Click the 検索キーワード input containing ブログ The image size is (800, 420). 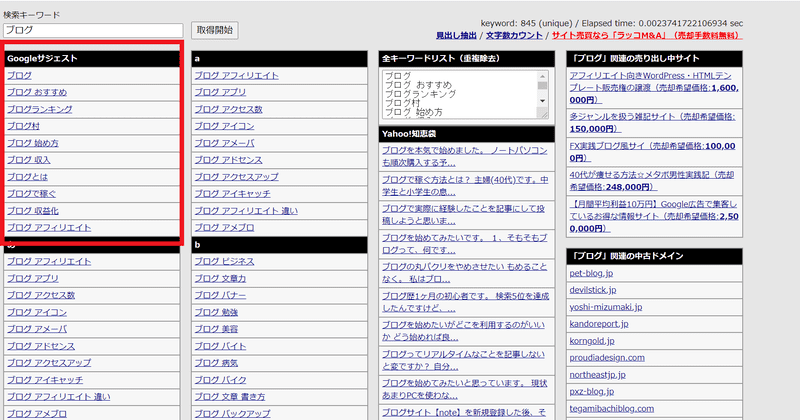pos(93,30)
